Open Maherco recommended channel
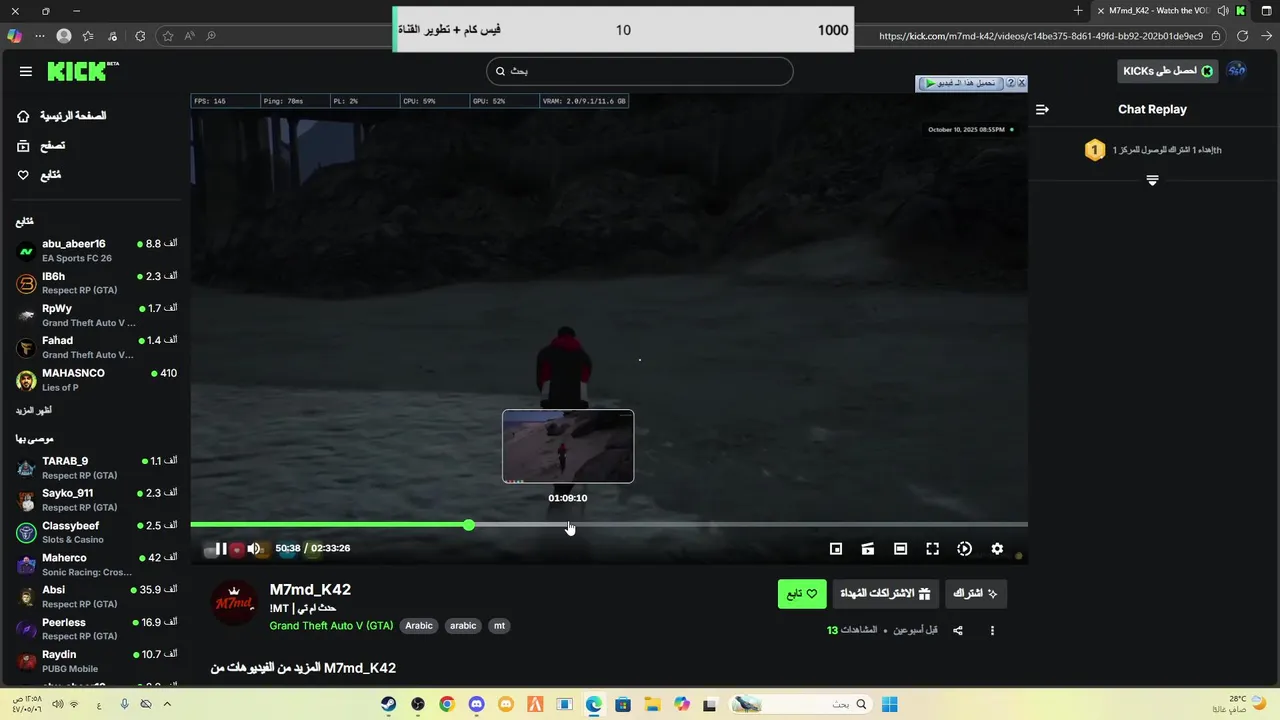The height and width of the screenshot is (720, 1280). [96, 565]
